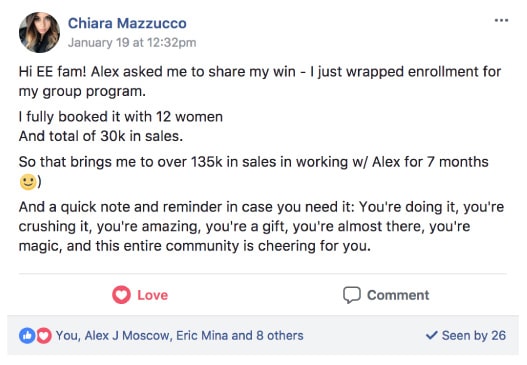Click the red heart reaction icon
The image size is (527, 365).
[44, 335]
